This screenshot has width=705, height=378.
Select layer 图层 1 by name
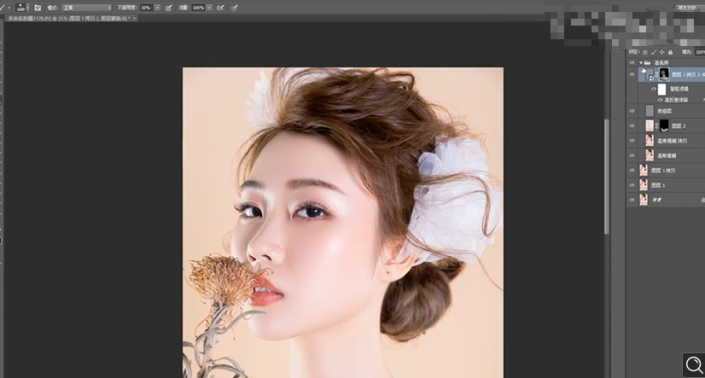(x=658, y=185)
